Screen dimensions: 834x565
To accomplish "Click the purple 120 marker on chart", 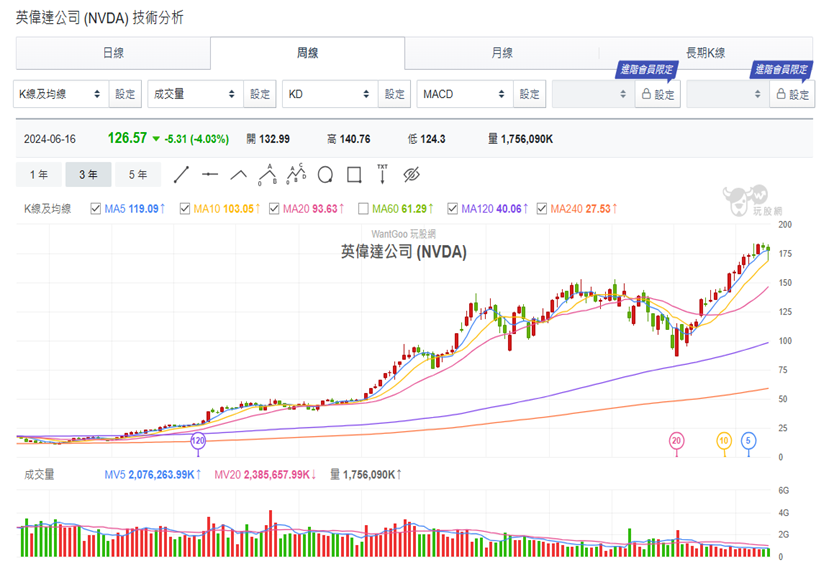I will (x=198, y=440).
